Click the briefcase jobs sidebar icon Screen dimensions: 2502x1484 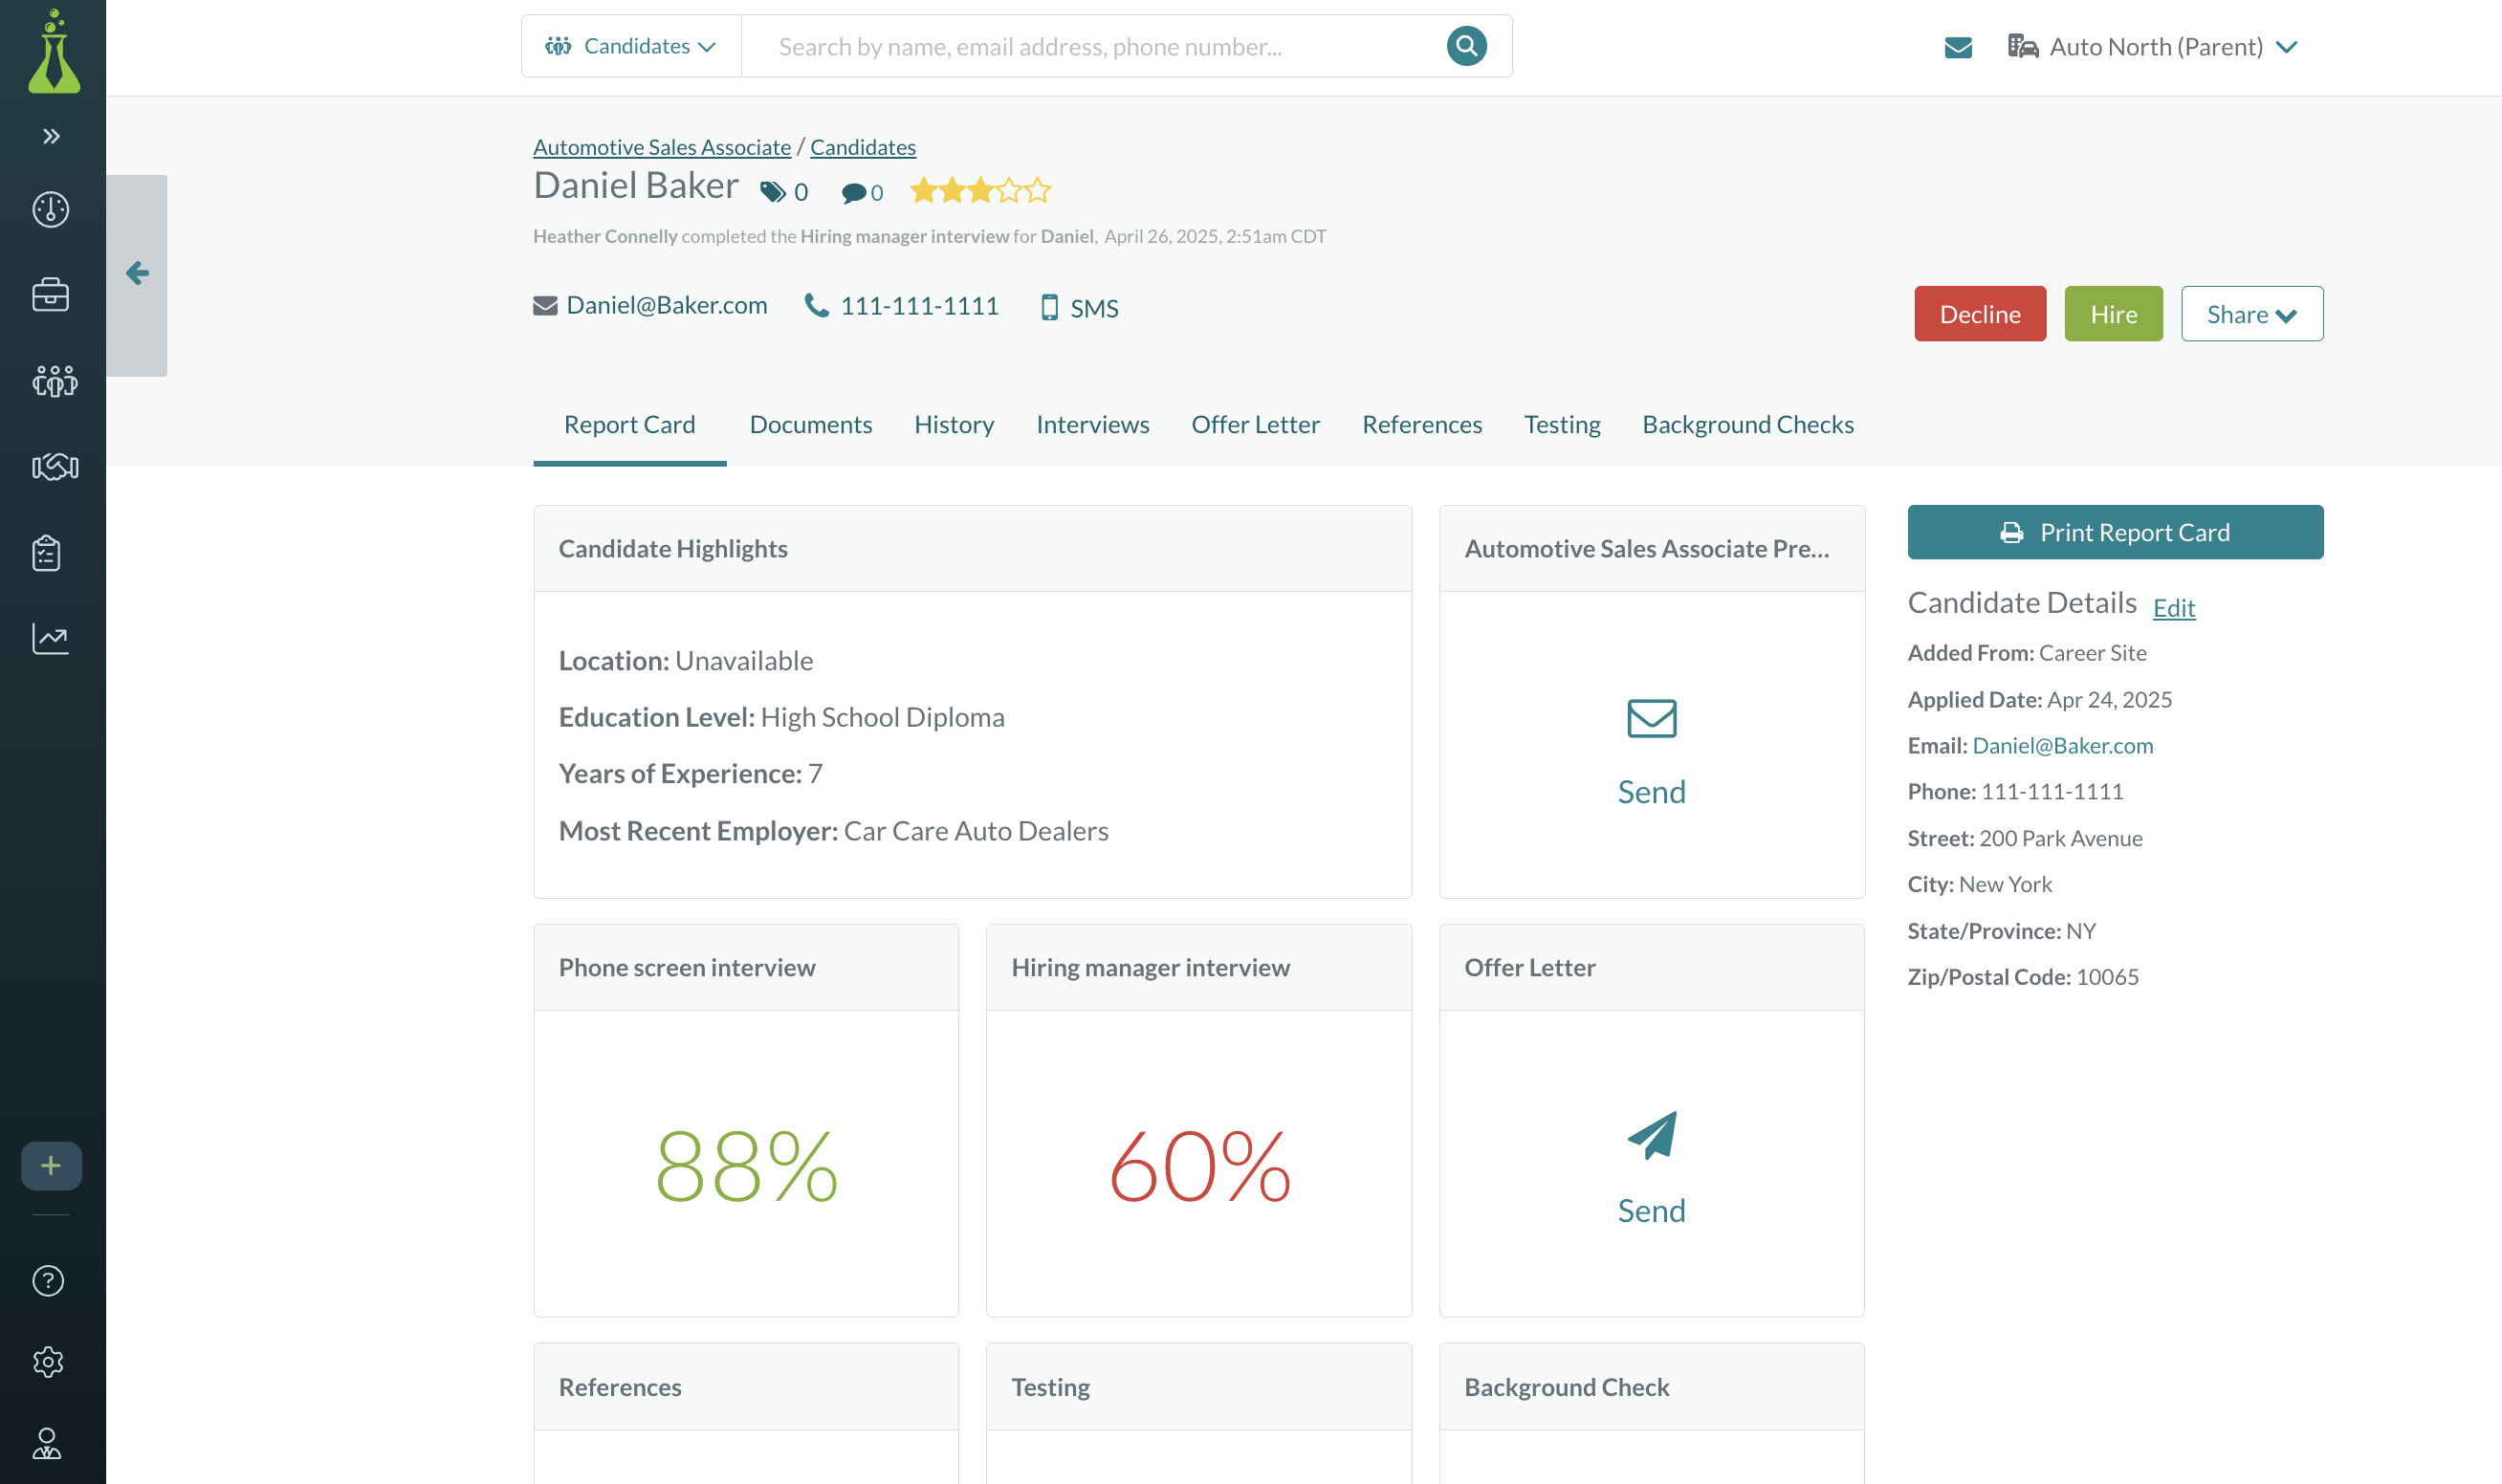50,295
